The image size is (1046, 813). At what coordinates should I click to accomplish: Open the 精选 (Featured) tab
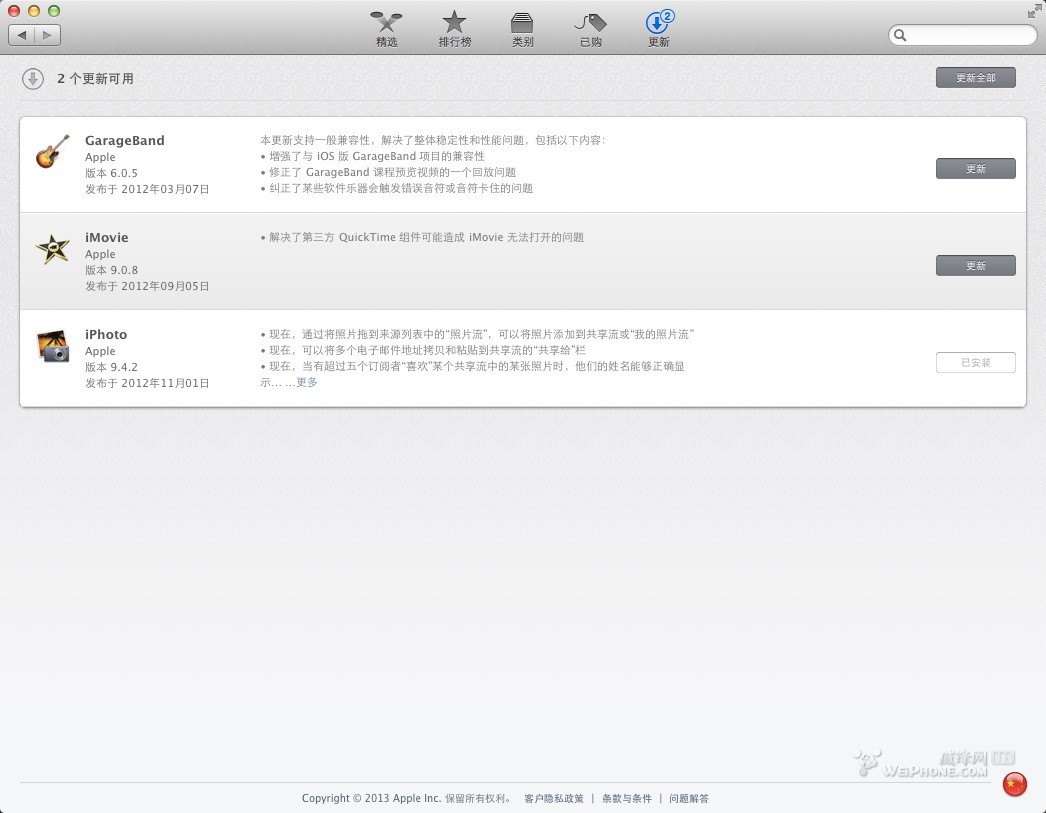pos(386,29)
